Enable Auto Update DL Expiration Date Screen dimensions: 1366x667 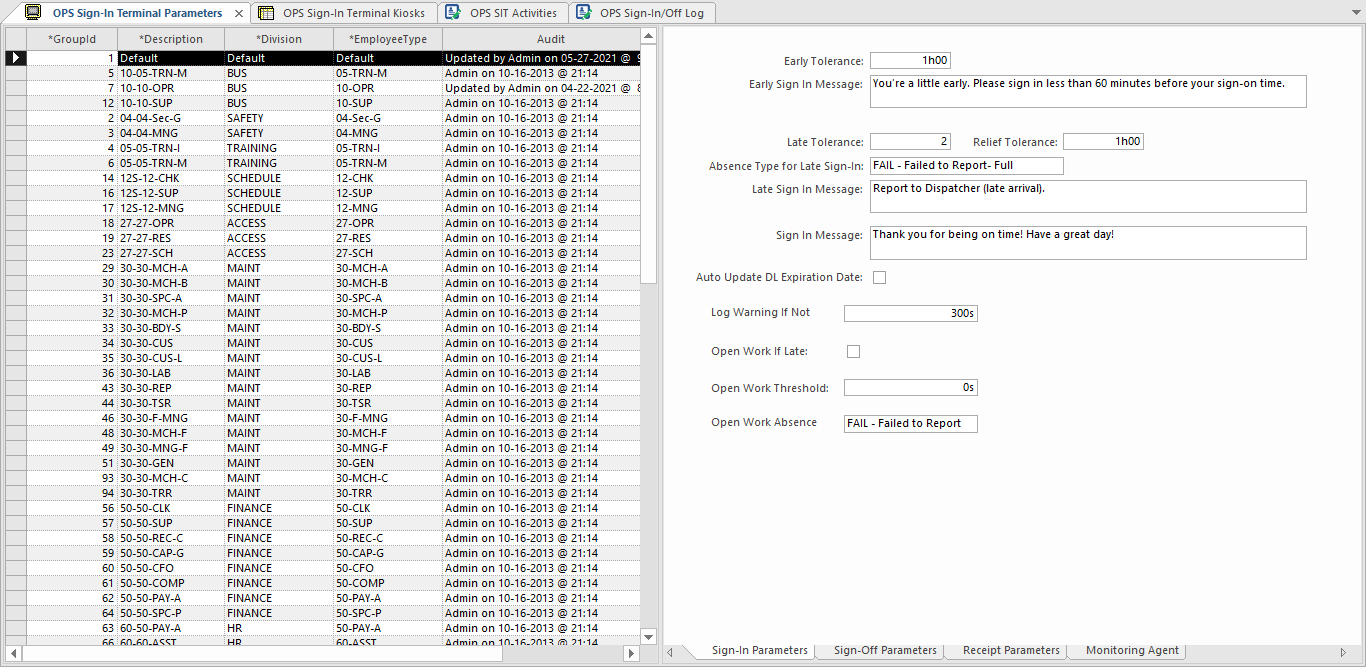(x=879, y=277)
